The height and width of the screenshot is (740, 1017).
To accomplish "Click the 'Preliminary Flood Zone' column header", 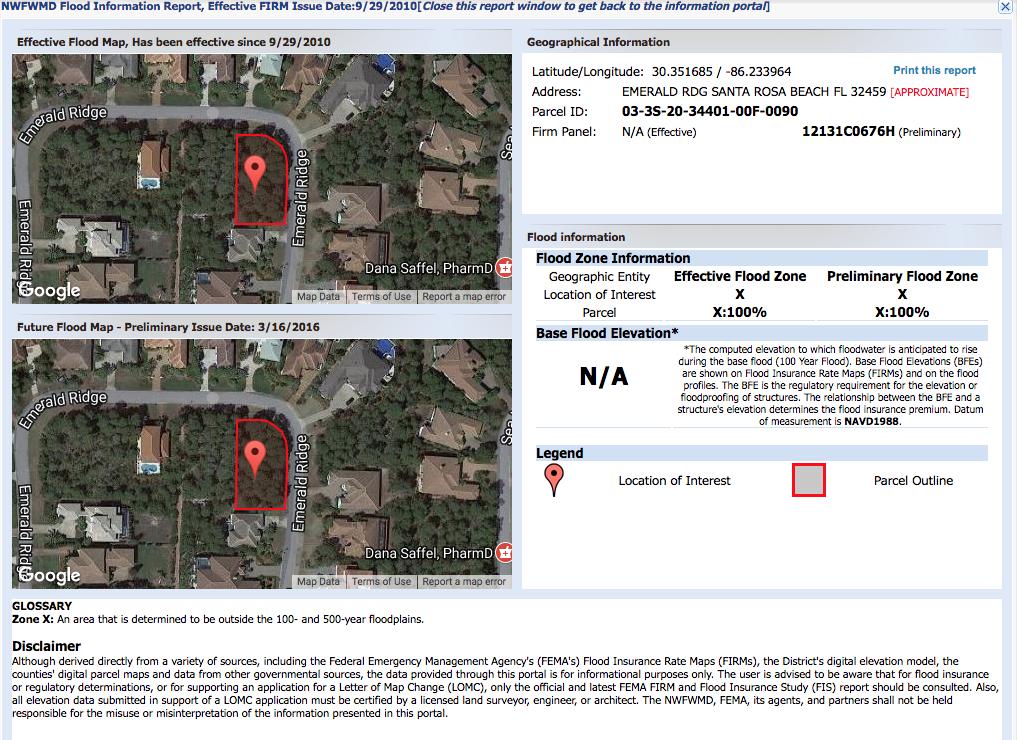I will pos(902,276).
